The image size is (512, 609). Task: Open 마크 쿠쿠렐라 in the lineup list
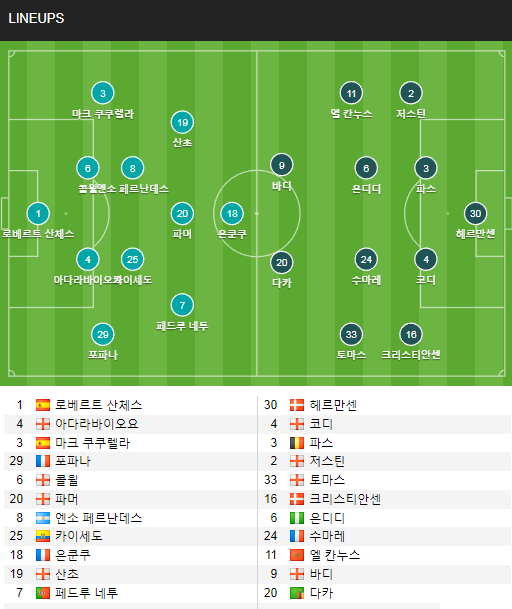[x=92, y=443]
